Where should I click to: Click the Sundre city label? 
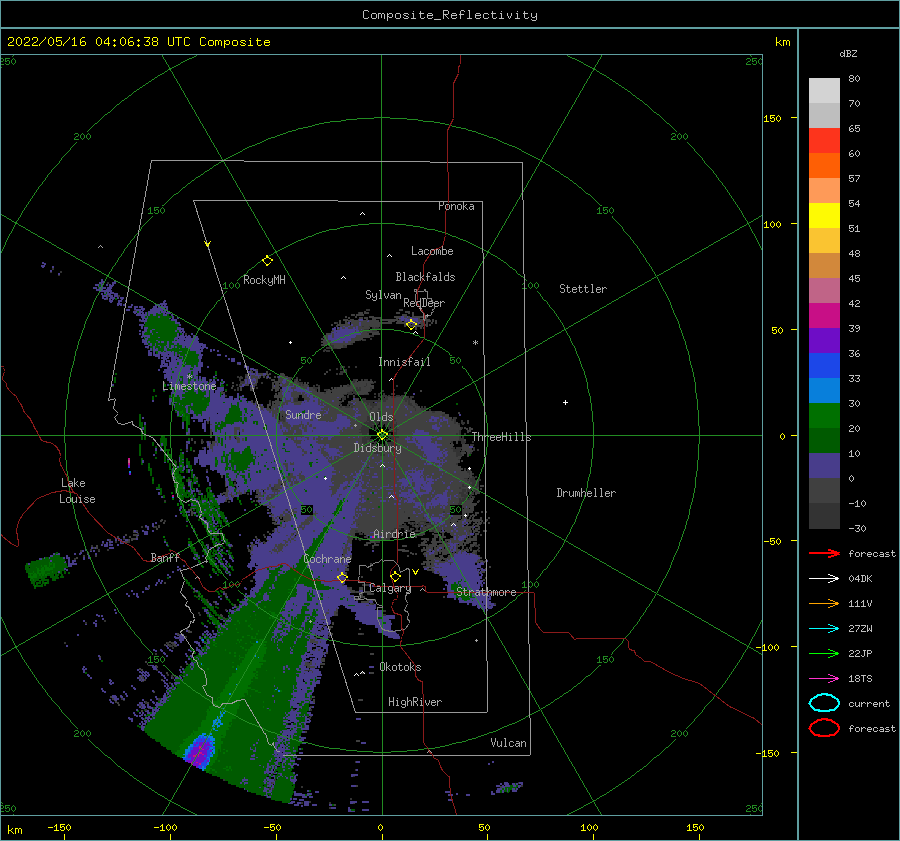[303, 414]
